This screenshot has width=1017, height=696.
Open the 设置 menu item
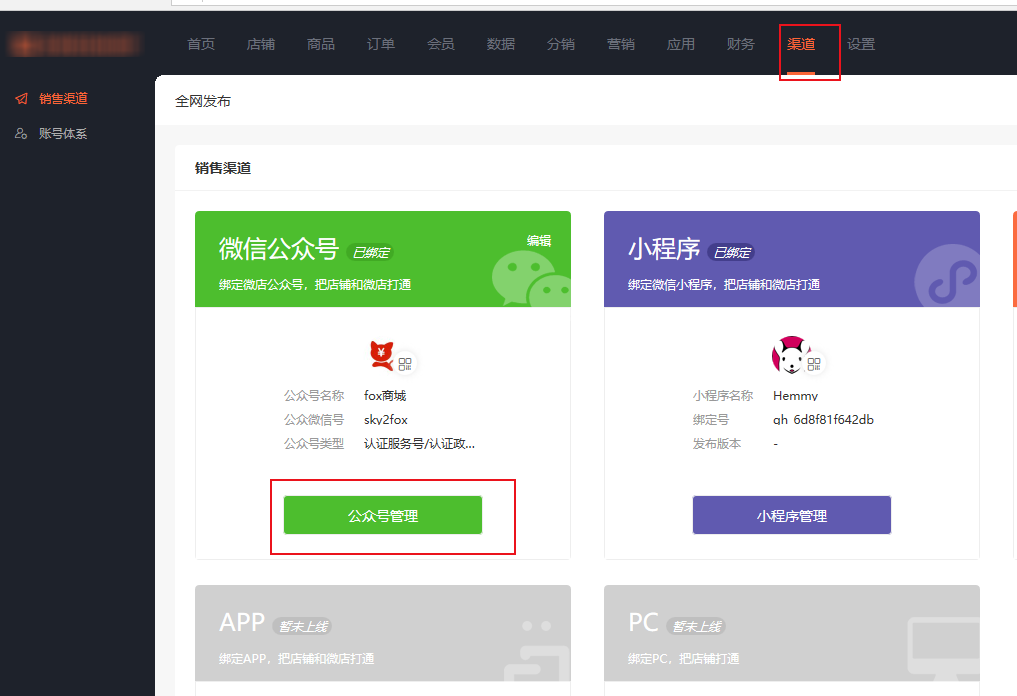point(861,44)
